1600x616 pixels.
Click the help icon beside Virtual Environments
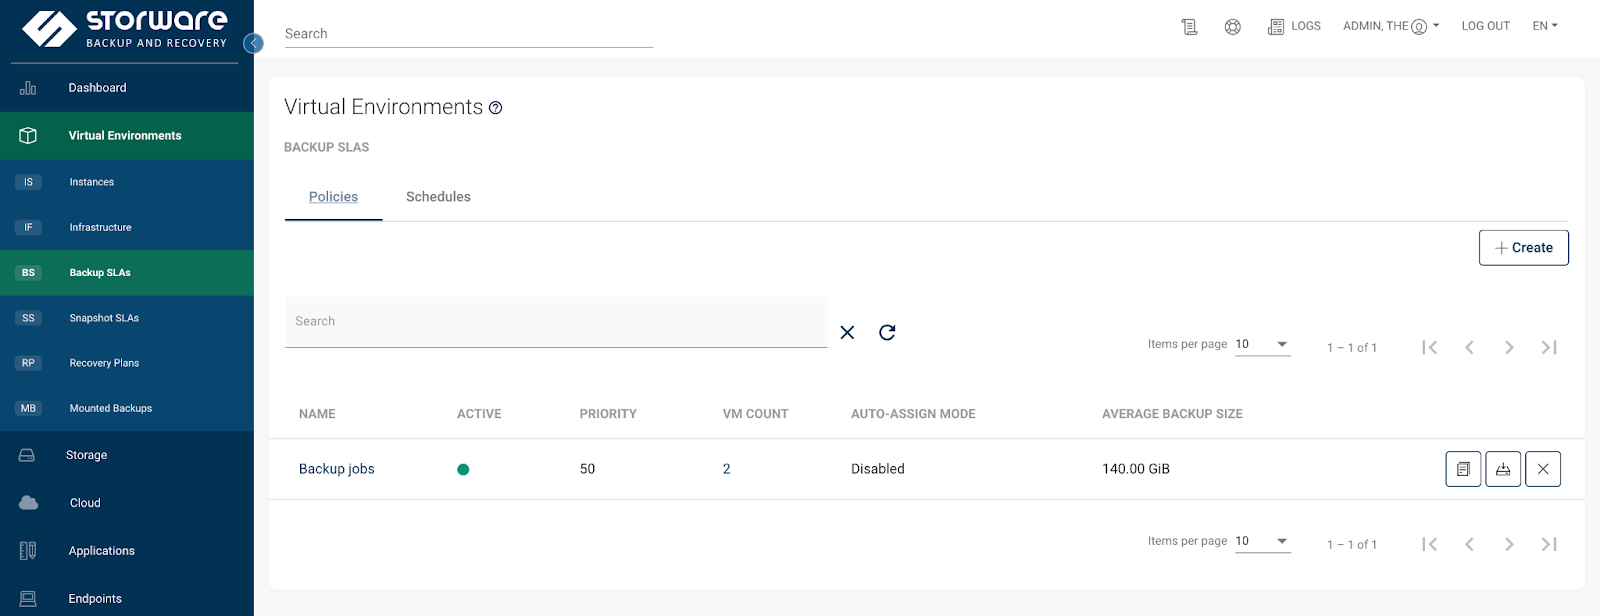(x=495, y=108)
